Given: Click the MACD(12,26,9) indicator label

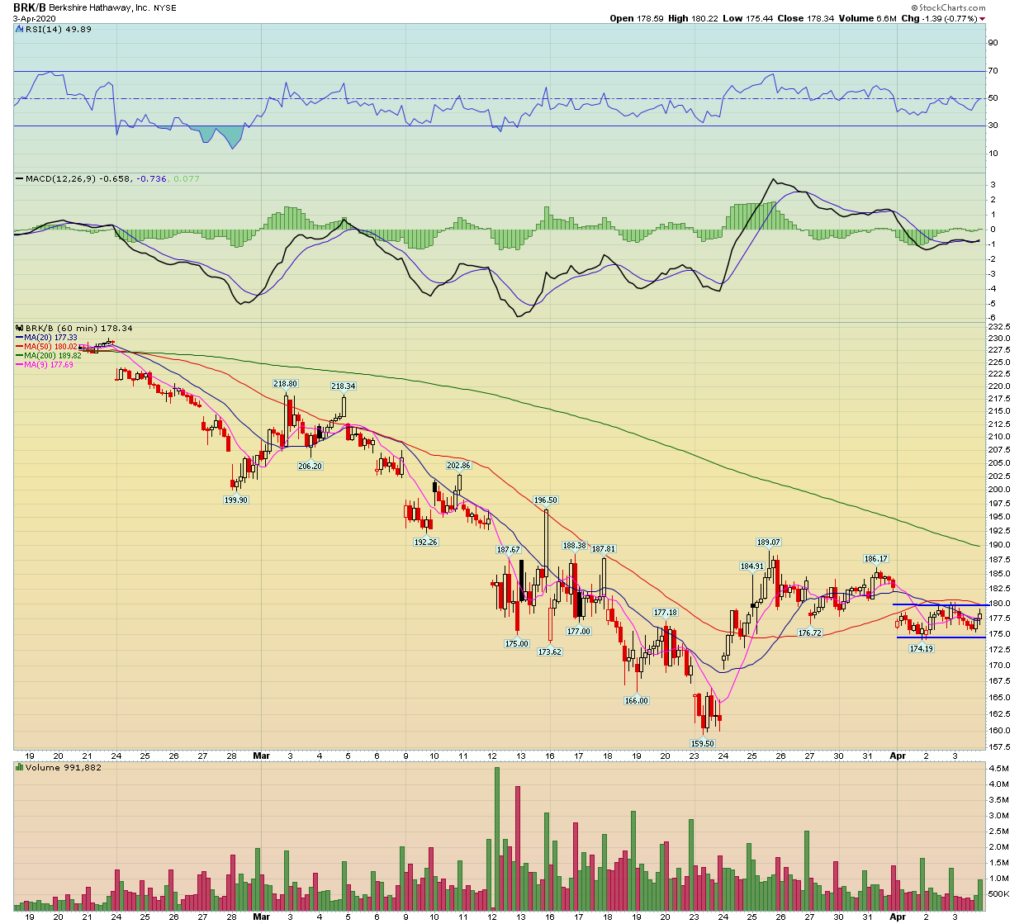Looking at the screenshot, I should tap(108, 178).
